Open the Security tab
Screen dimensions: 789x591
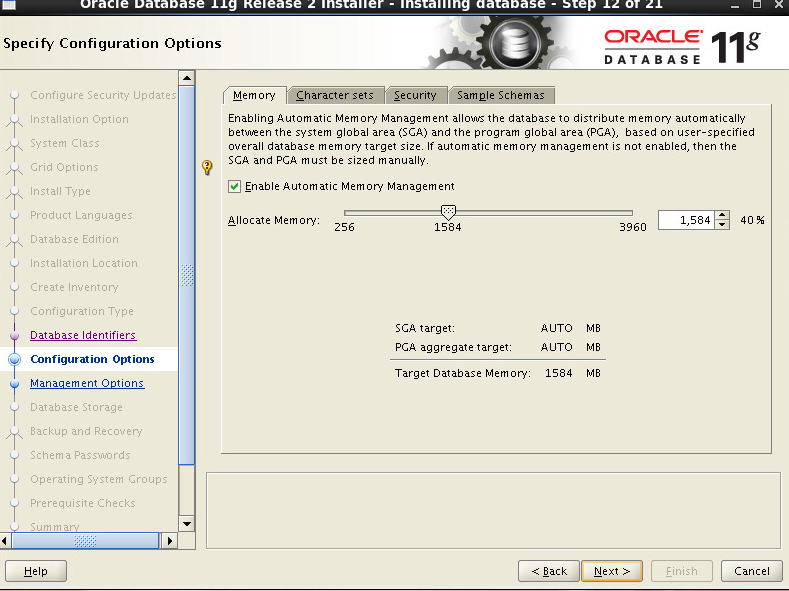click(415, 95)
